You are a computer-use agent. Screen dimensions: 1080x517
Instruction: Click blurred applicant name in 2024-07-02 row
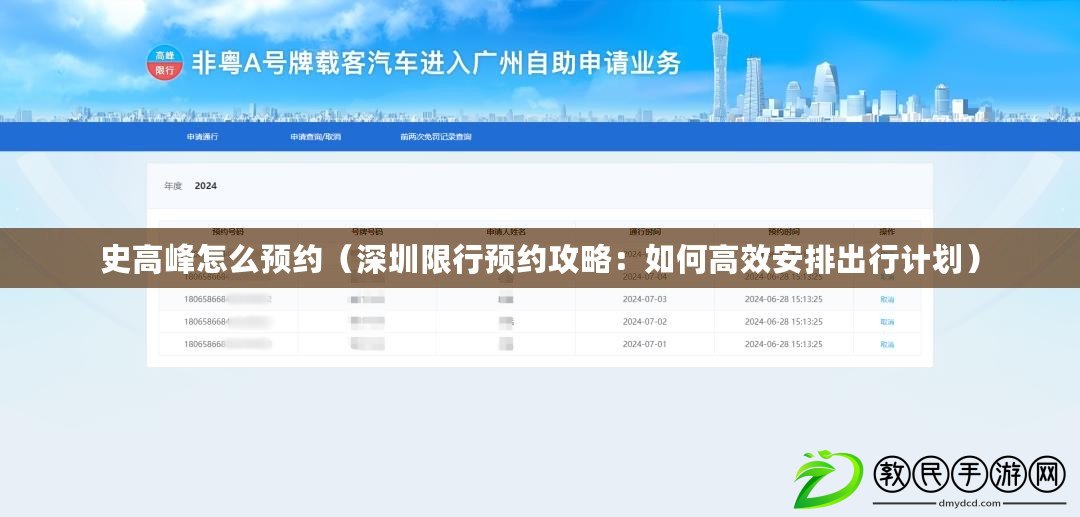click(x=506, y=321)
